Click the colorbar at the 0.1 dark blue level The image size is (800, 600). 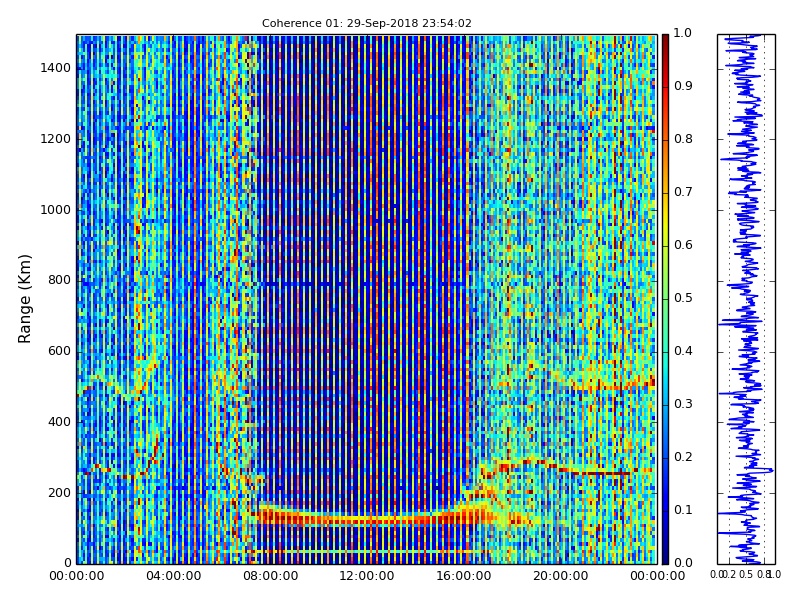tap(665, 510)
